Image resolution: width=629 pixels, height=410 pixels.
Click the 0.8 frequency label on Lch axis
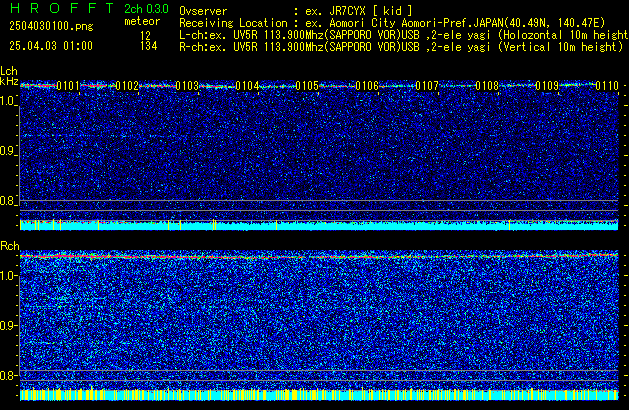(x=7, y=201)
